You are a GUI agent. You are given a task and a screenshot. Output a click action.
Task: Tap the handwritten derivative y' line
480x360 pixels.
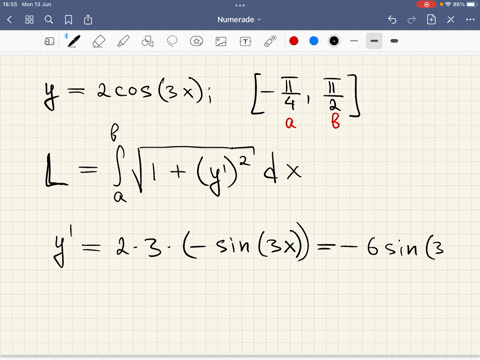click(248, 245)
